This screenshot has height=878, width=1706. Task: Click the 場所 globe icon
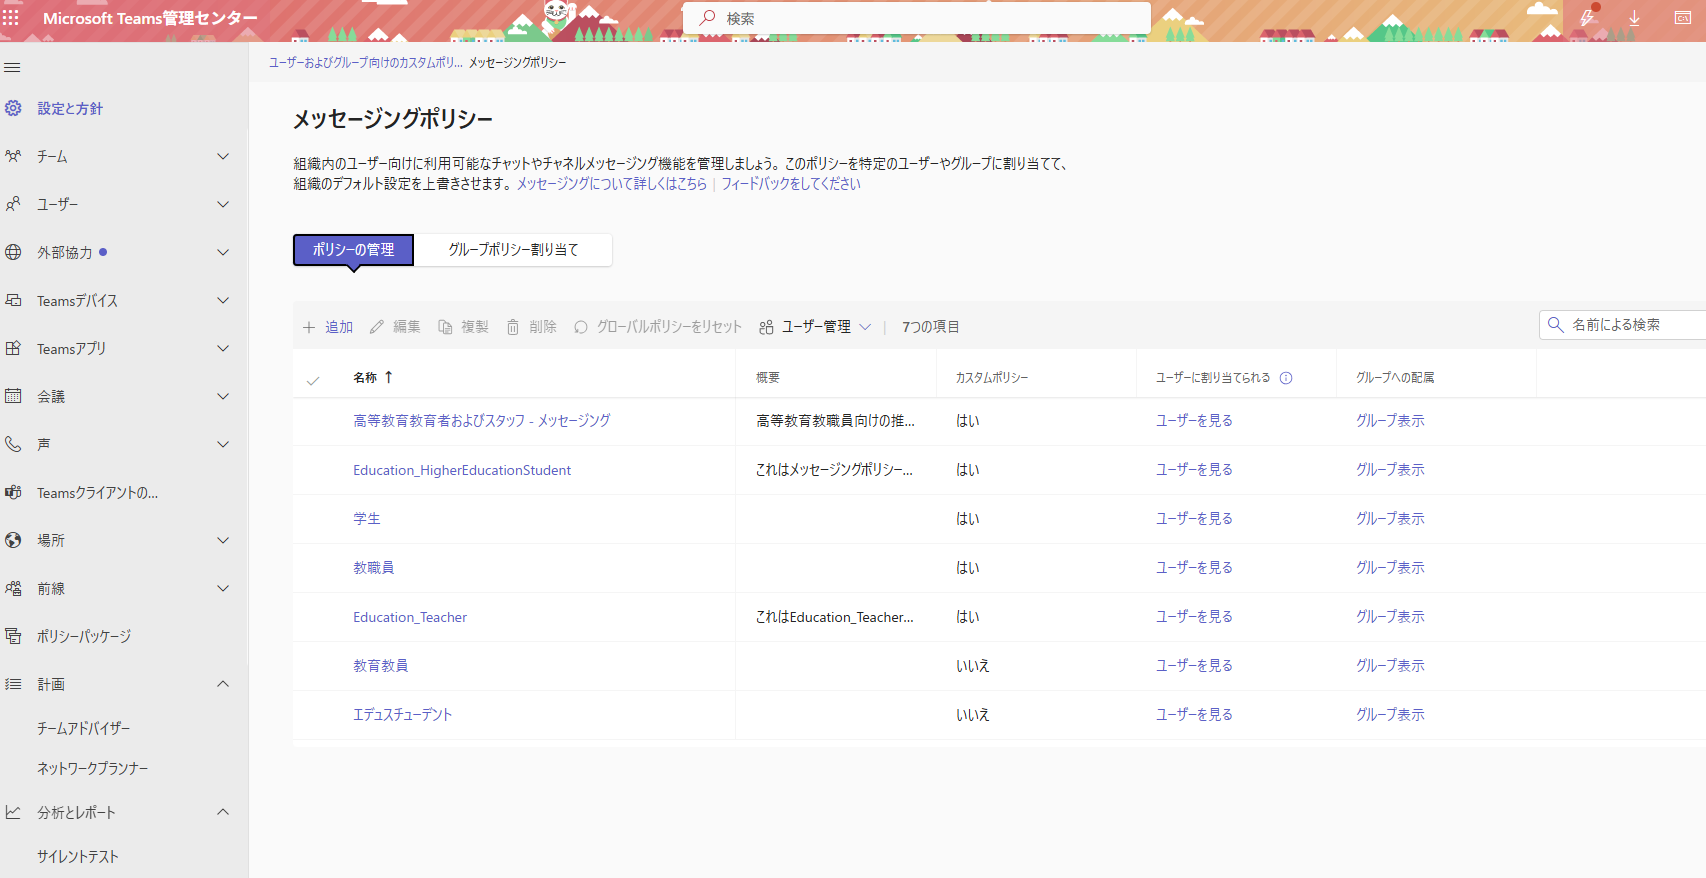(13, 540)
